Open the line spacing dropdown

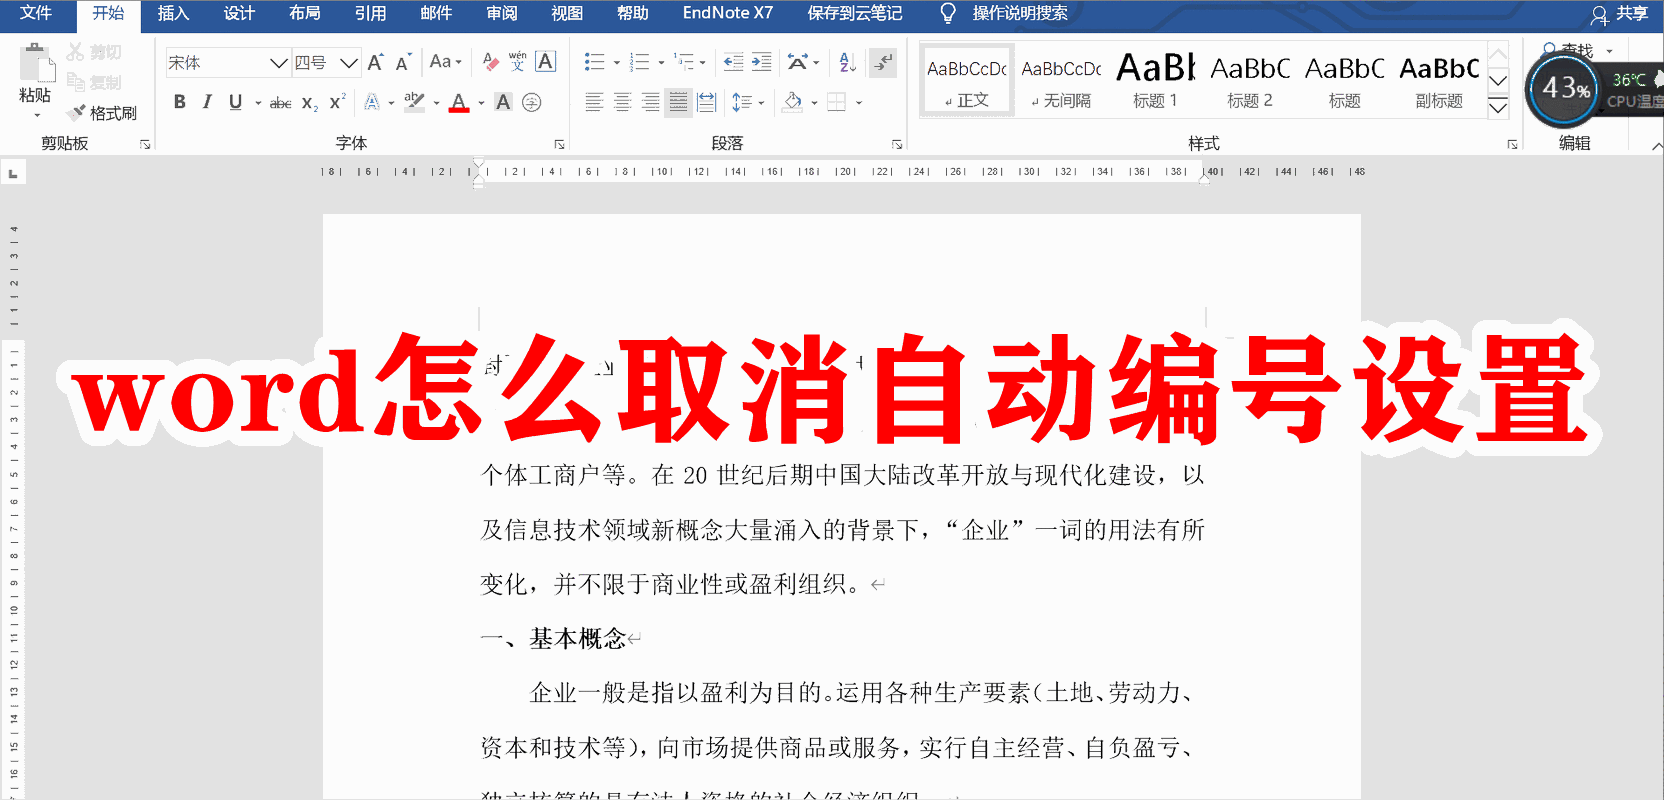click(x=748, y=102)
